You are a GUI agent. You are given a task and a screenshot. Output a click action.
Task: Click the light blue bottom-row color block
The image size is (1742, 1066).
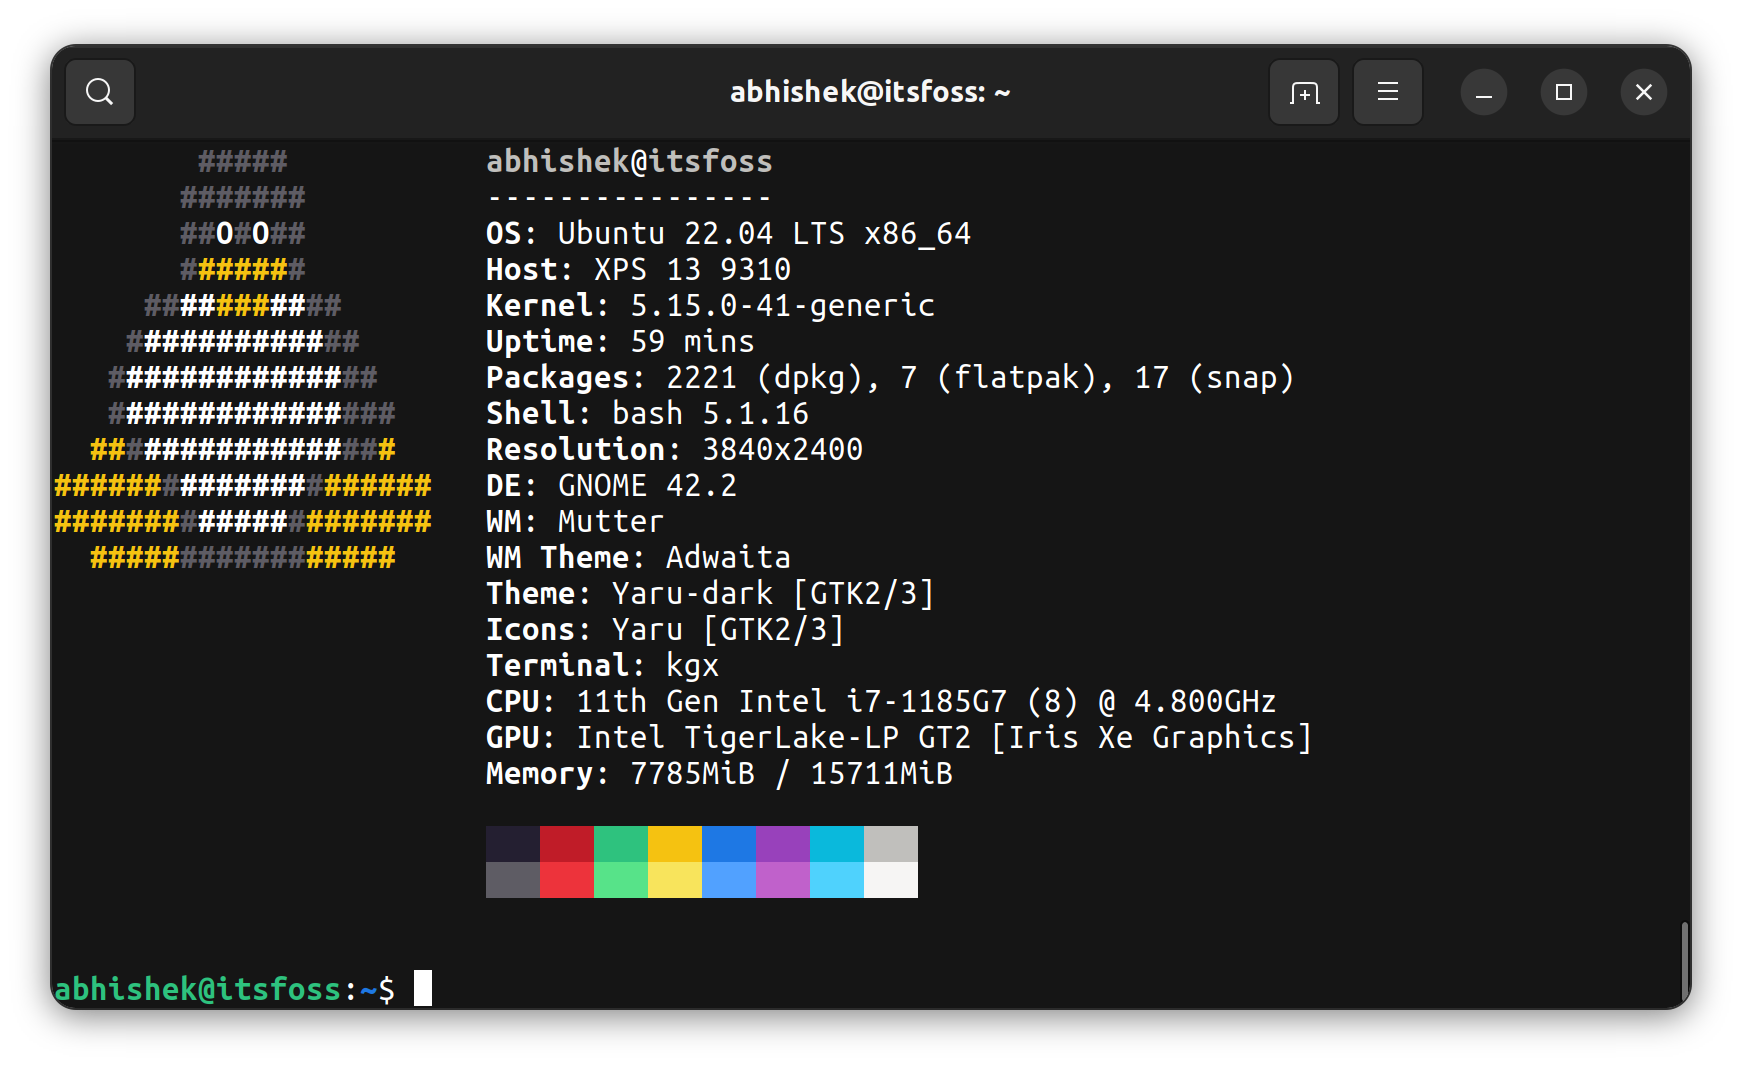tap(729, 880)
